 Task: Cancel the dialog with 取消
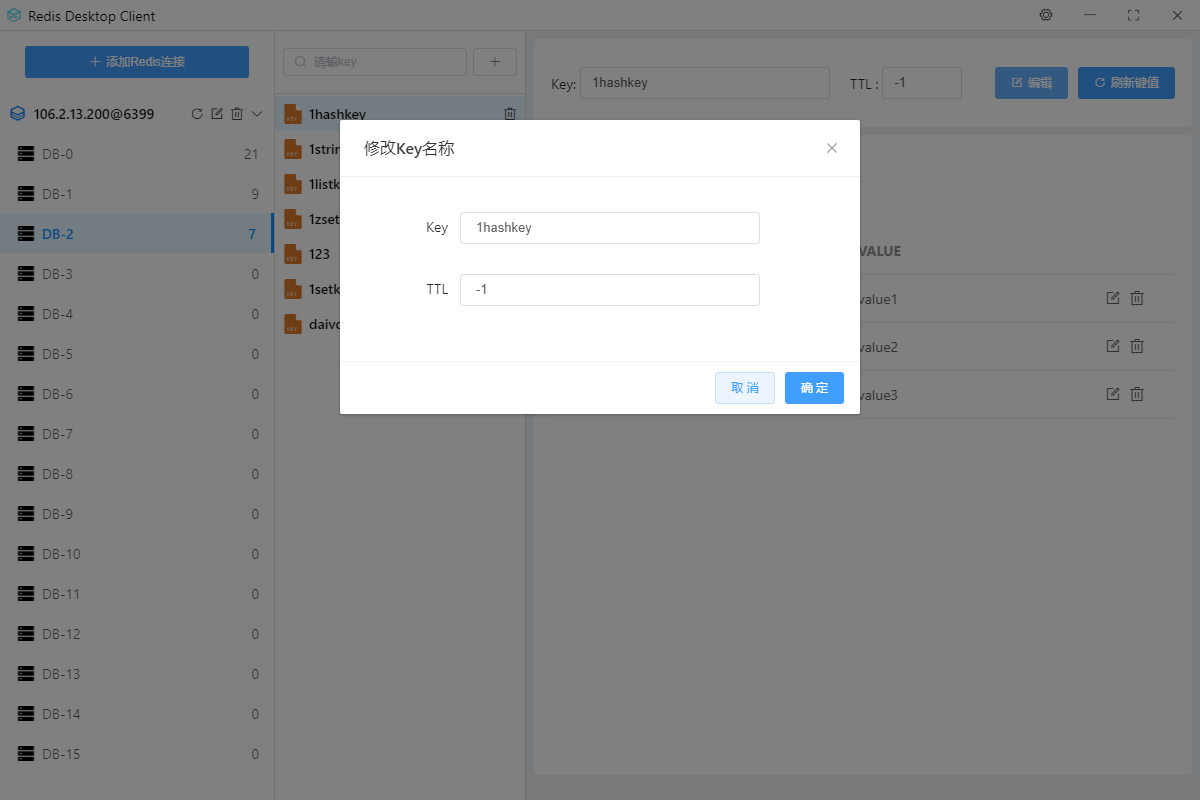(x=745, y=388)
